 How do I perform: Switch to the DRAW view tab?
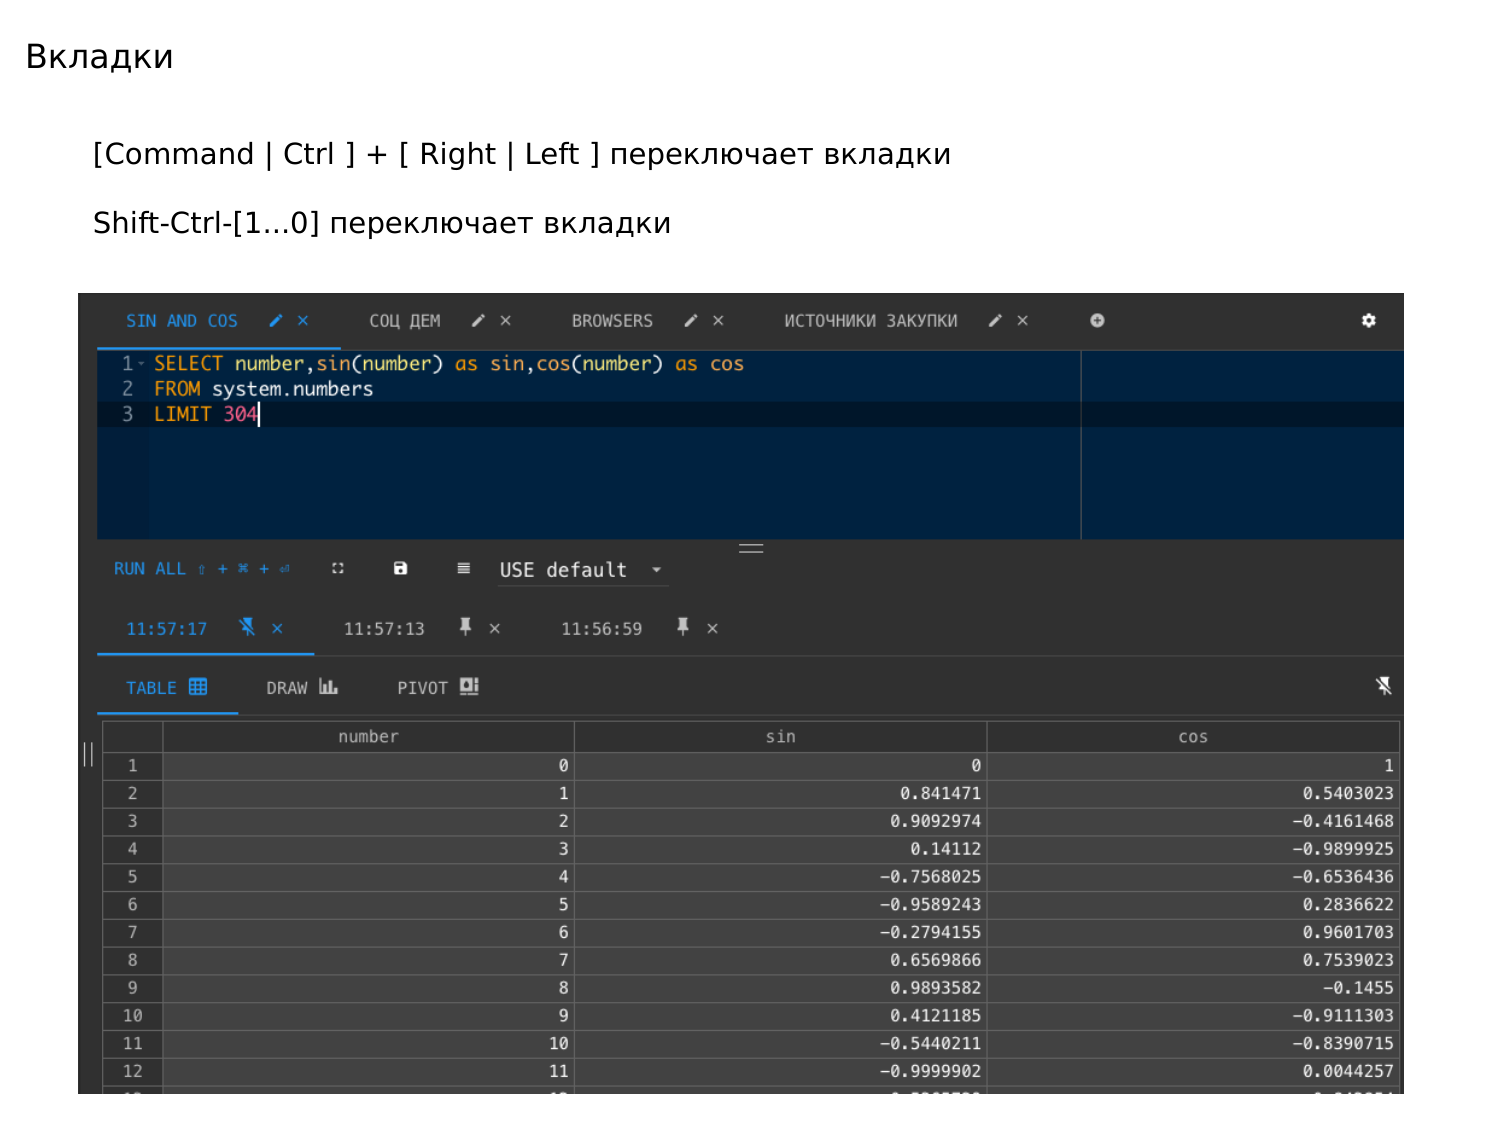click(302, 687)
